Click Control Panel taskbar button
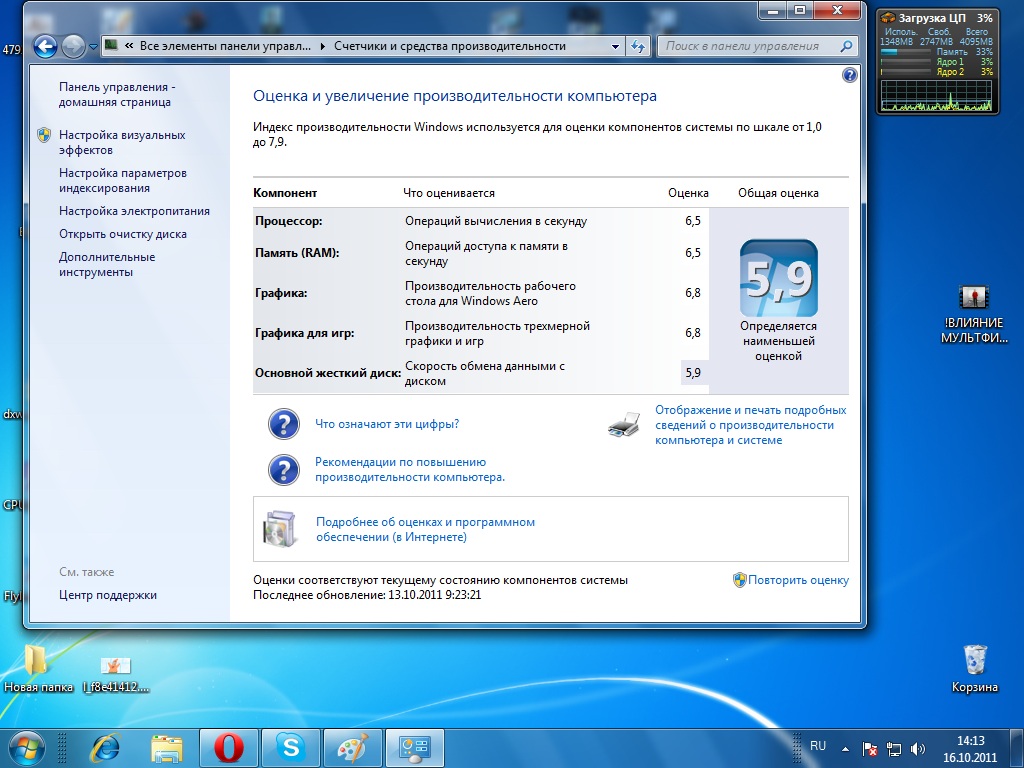This screenshot has height=768, width=1024. 415,748
